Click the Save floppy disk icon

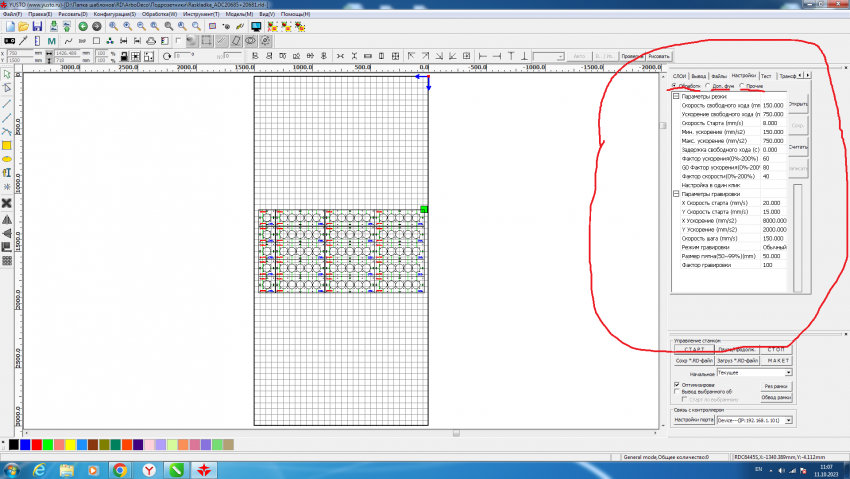[x=37, y=26]
